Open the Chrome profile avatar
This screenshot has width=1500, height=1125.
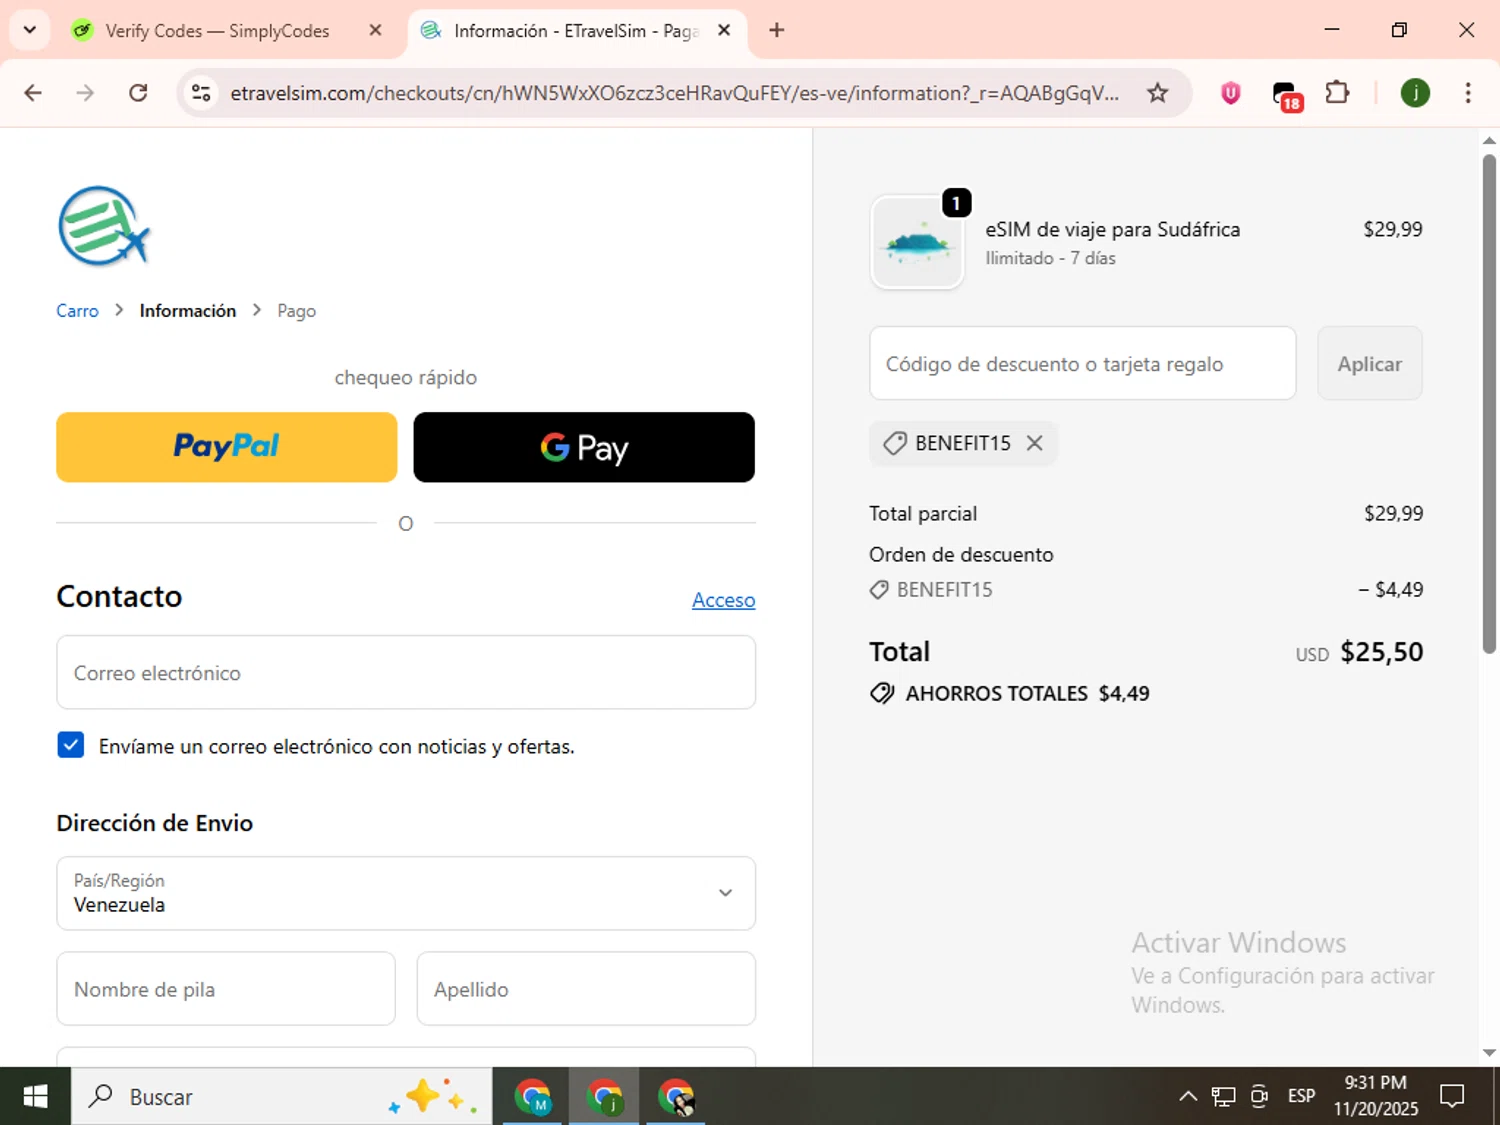tap(1414, 93)
